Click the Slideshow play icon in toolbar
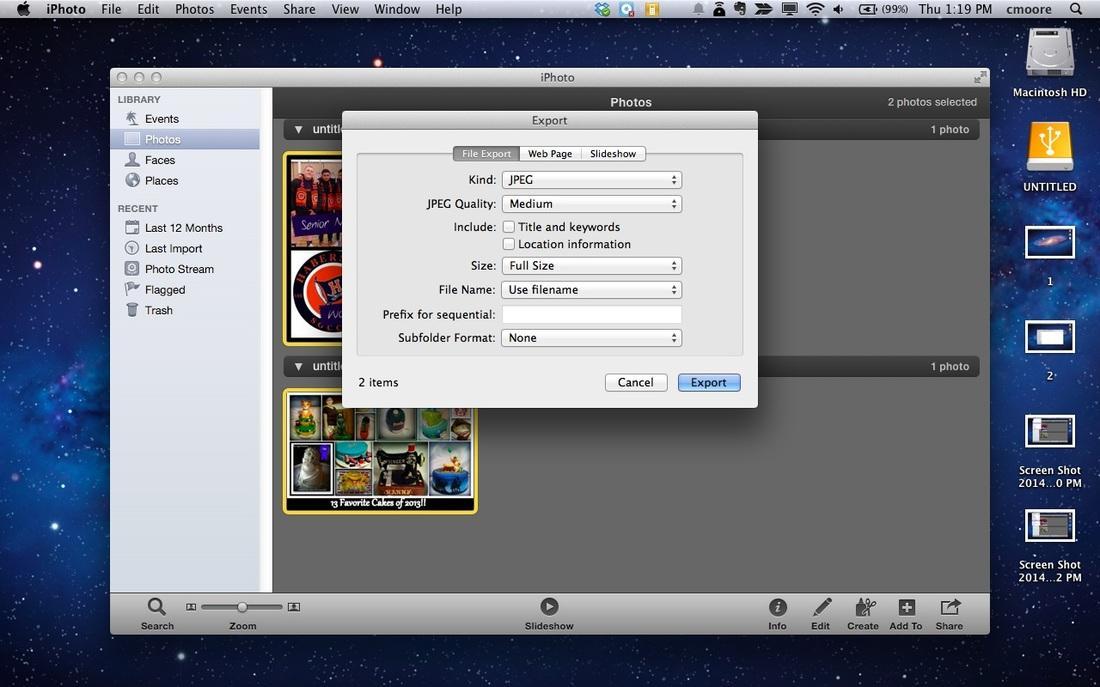This screenshot has height=687, width=1100. click(x=549, y=606)
